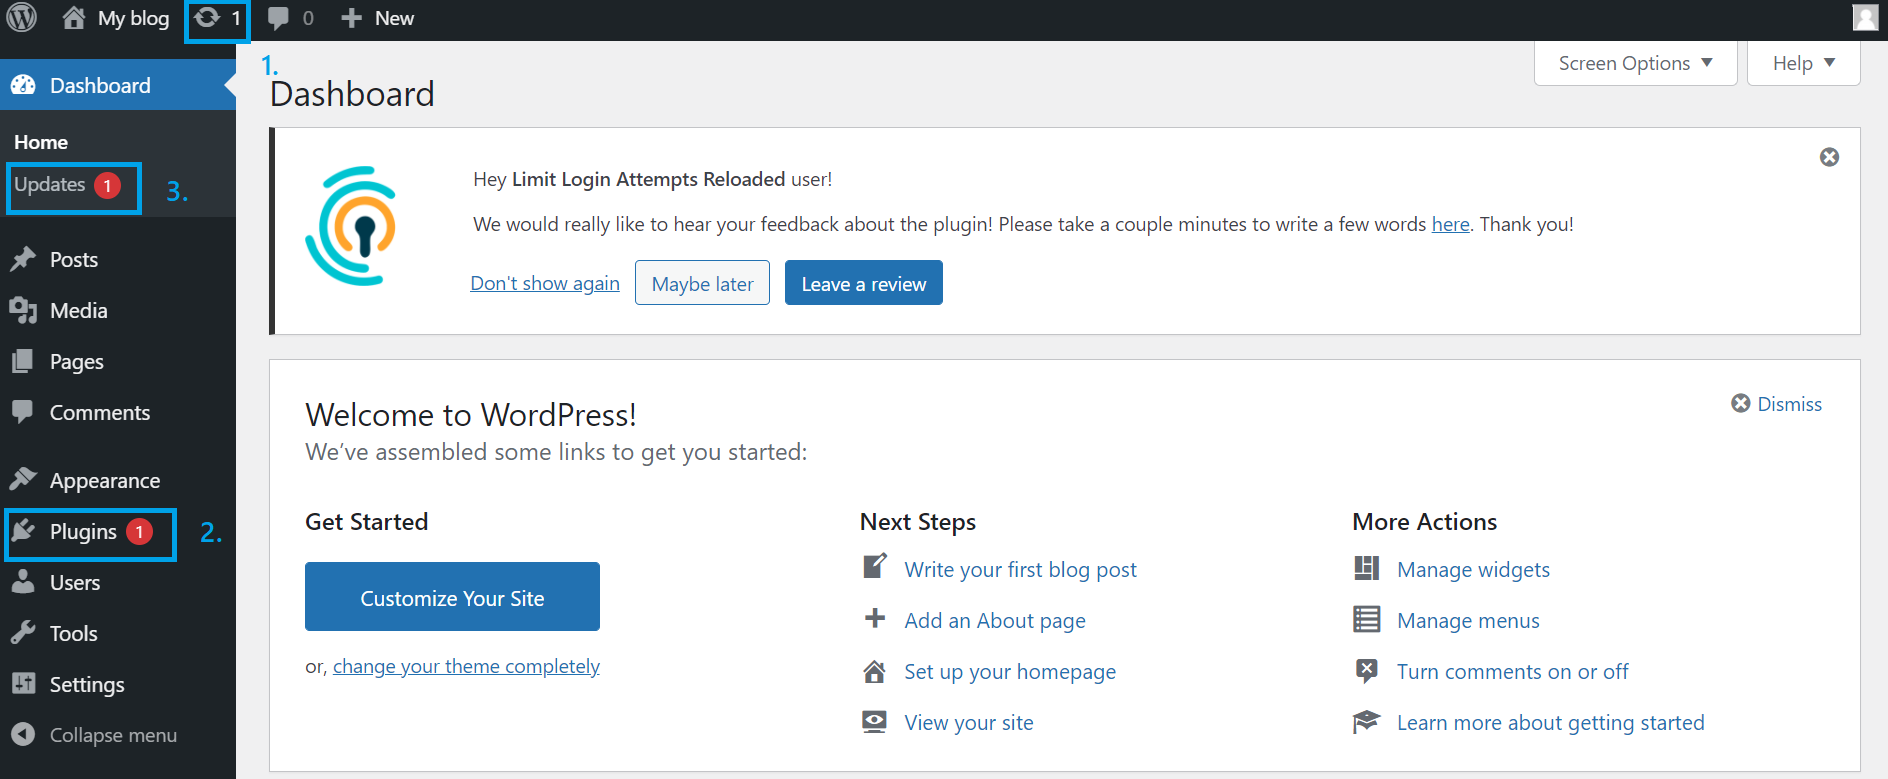The image size is (1888, 779).
Task: Click the Pages icon in the sidebar
Action: click(x=23, y=362)
